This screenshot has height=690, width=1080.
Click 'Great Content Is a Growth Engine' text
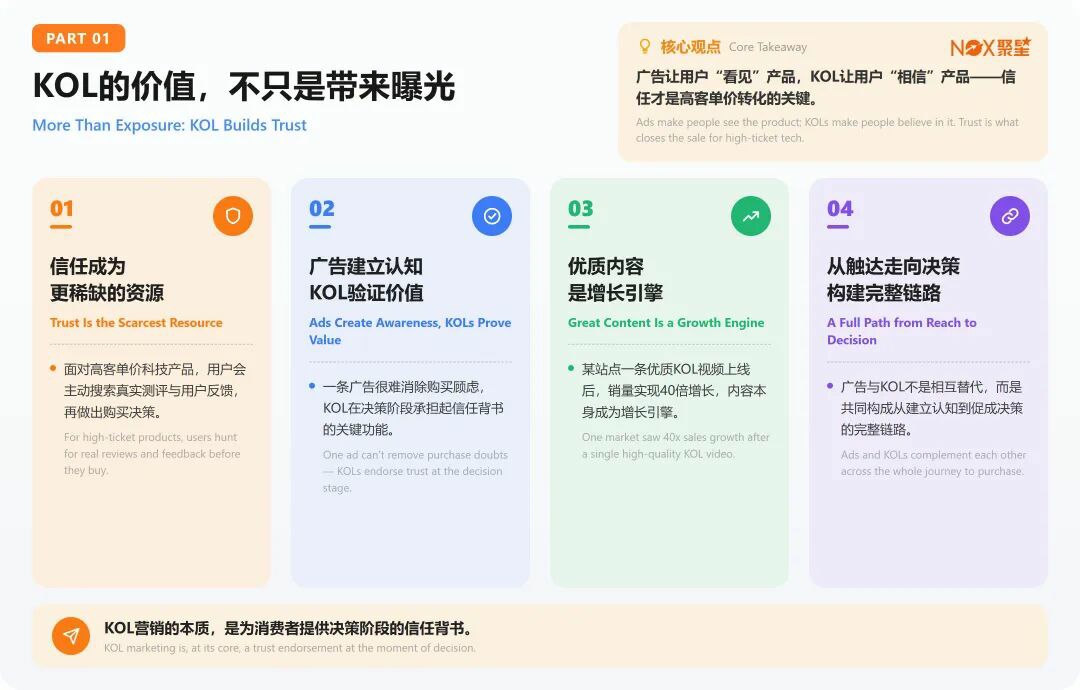(666, 322)
